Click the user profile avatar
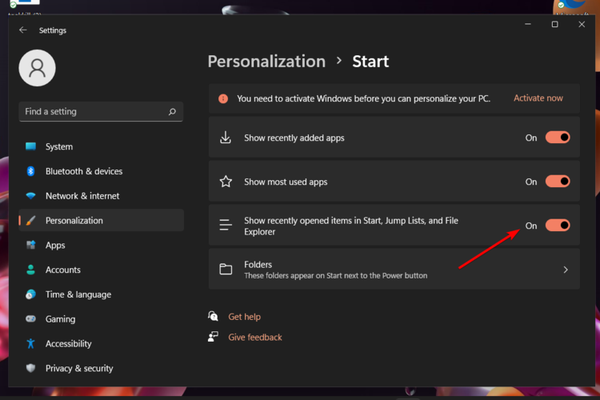 37,68
